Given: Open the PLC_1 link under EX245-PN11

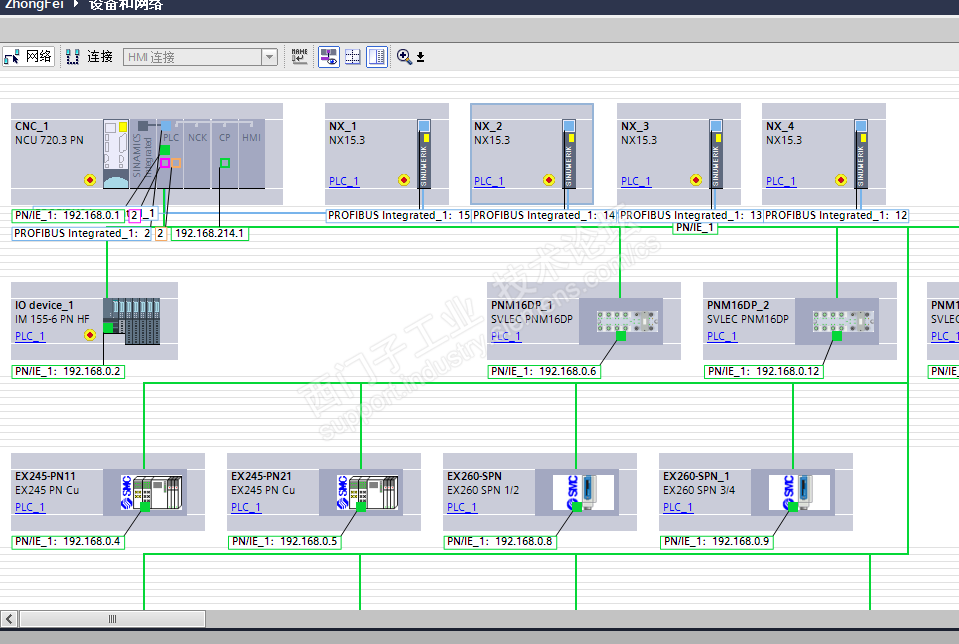Looking at the screenshot, I should coord(30,507).
